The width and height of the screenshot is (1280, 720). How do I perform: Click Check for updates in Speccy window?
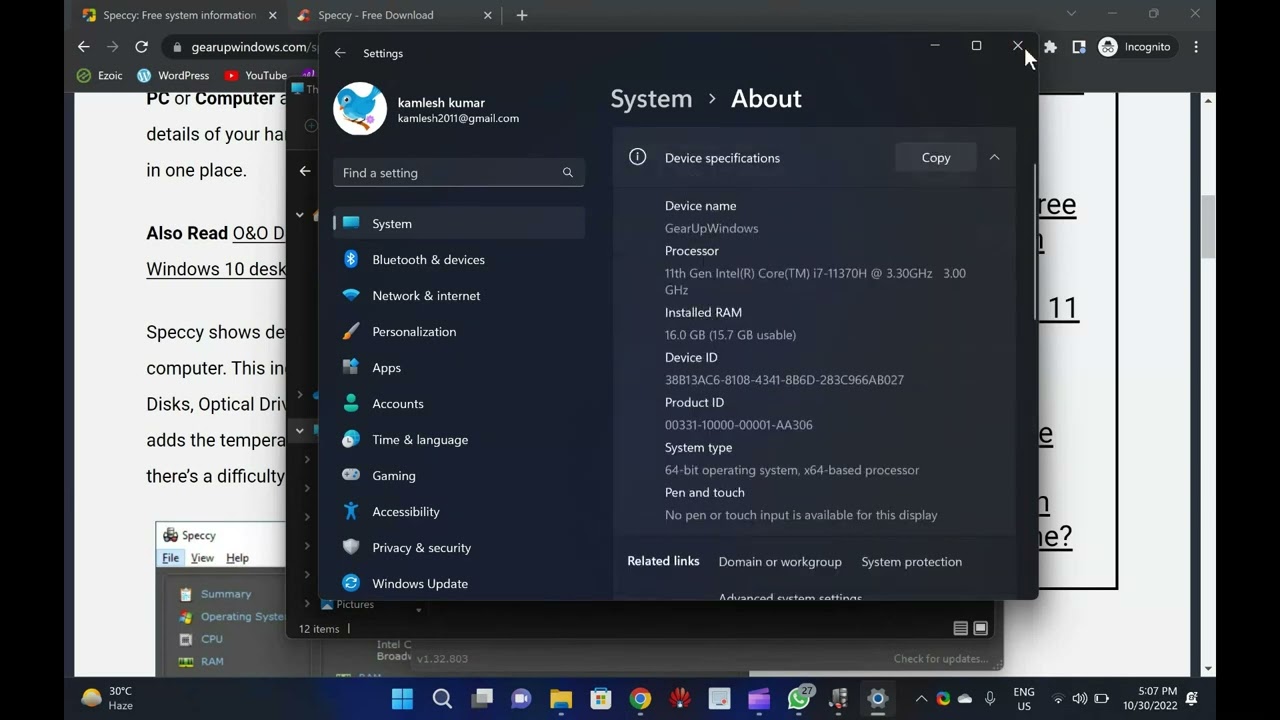[x=941, y=659]
